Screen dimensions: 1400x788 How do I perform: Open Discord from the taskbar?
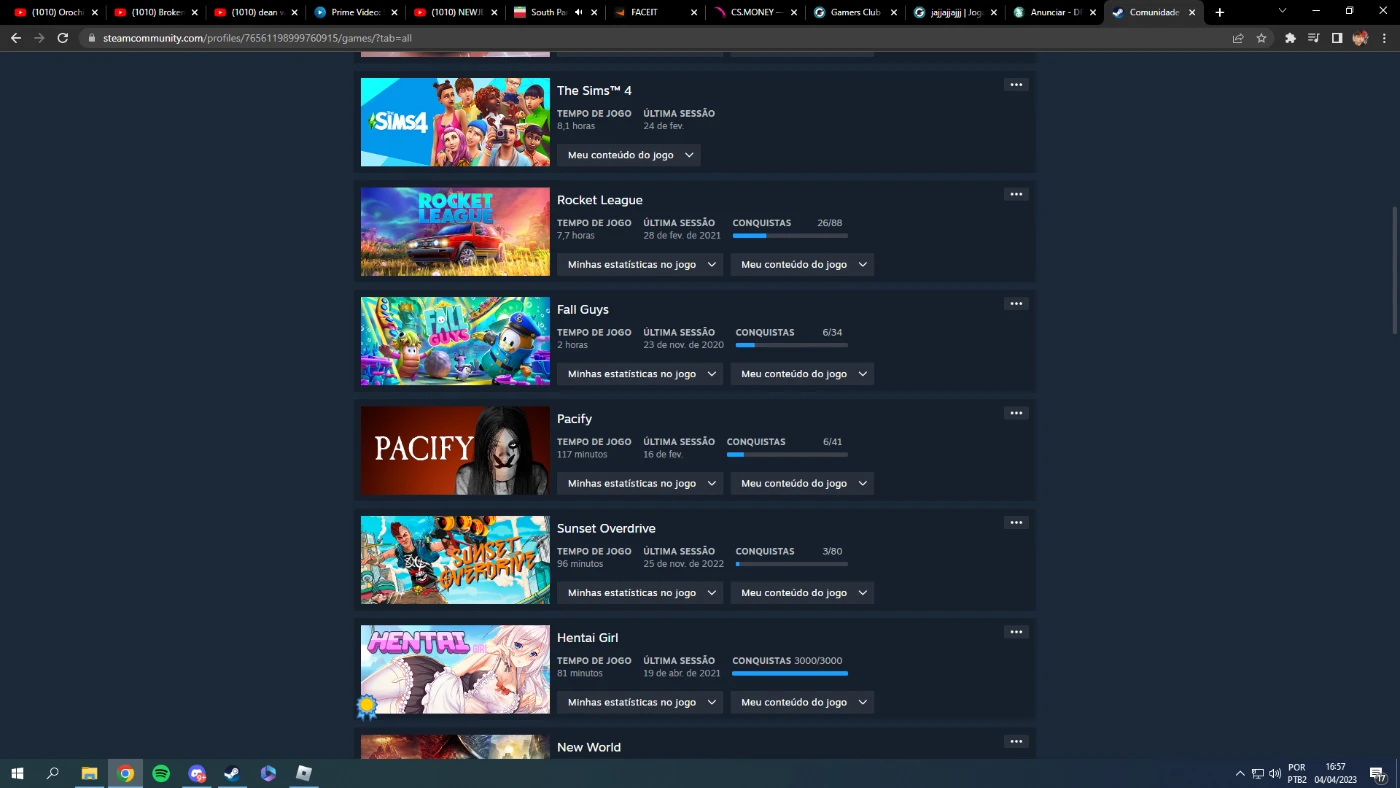coord(197,773)
